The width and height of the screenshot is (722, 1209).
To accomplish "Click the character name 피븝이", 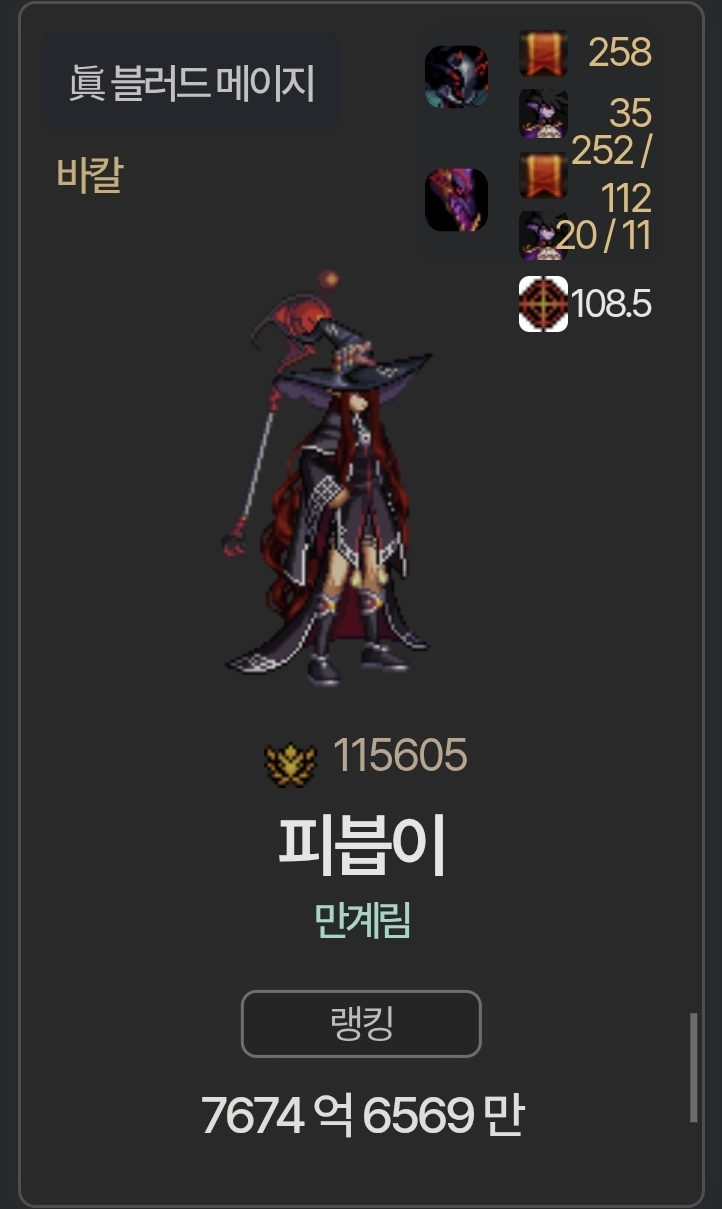I will (361, 845).
